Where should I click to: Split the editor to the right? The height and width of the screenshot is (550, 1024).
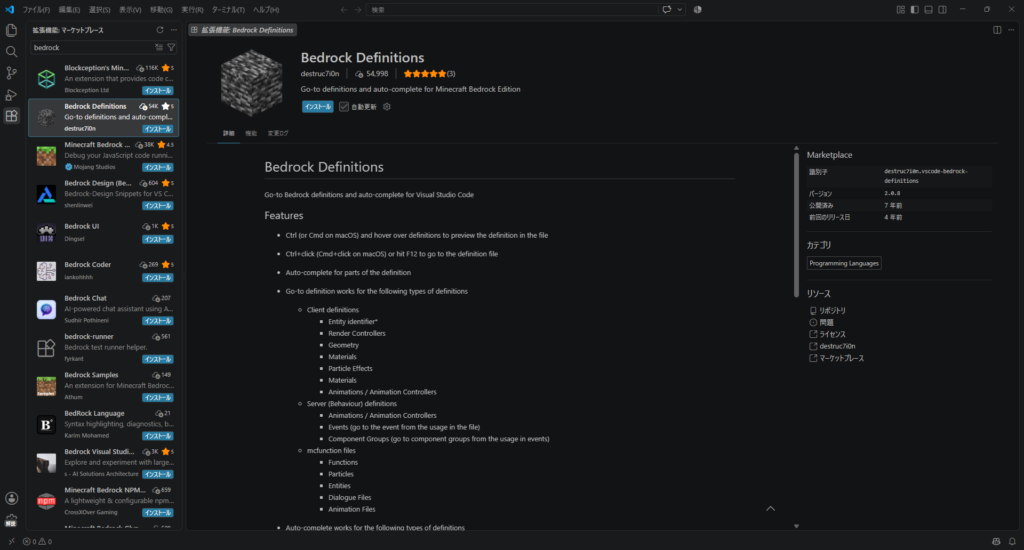(997, 30)
